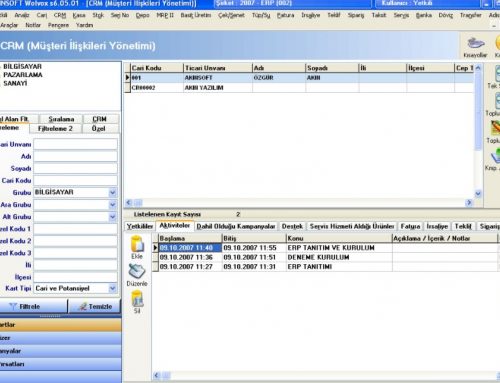
Task: Click the customer grid horizontal scrollbar
Action: point(299,203)
